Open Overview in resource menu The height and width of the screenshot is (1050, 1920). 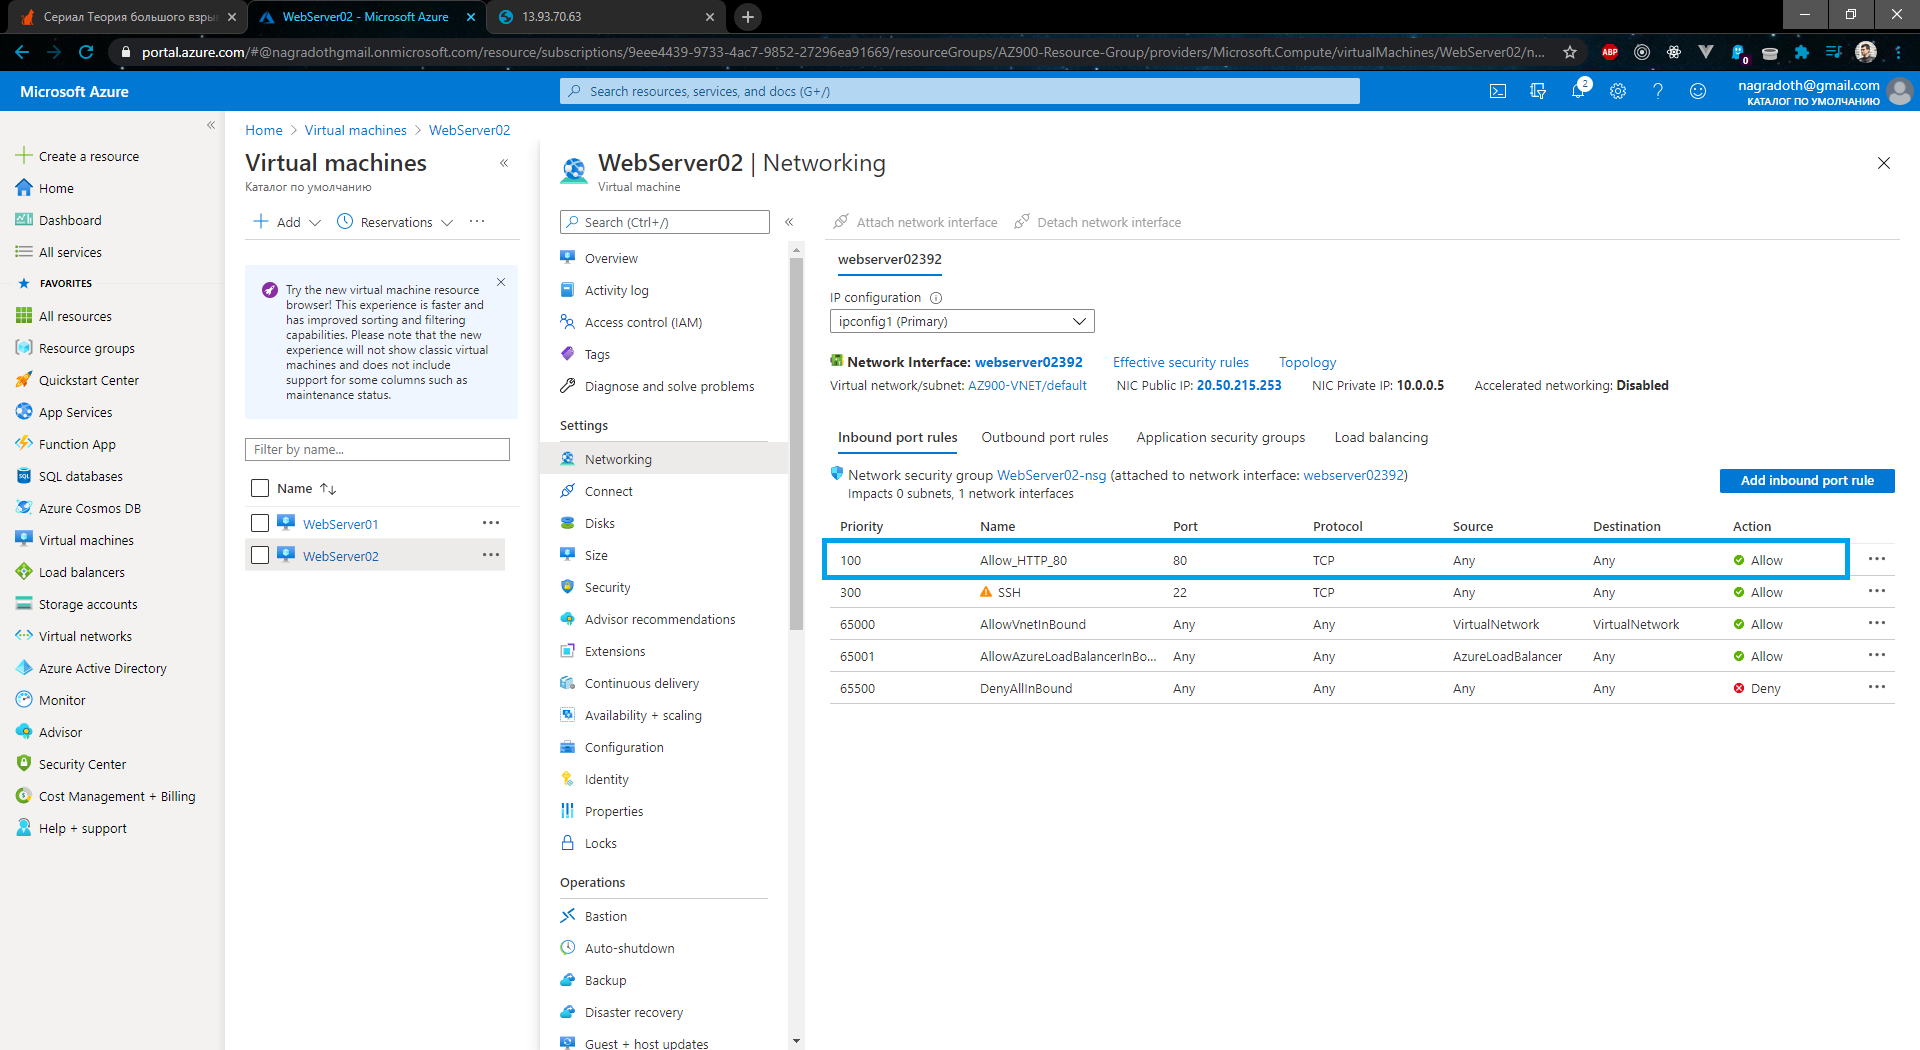point(611,258)
